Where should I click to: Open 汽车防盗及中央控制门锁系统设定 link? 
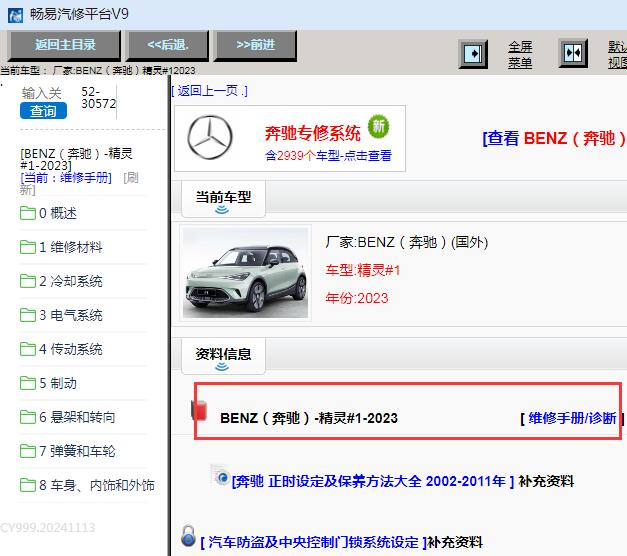click(x=314, y=543)
